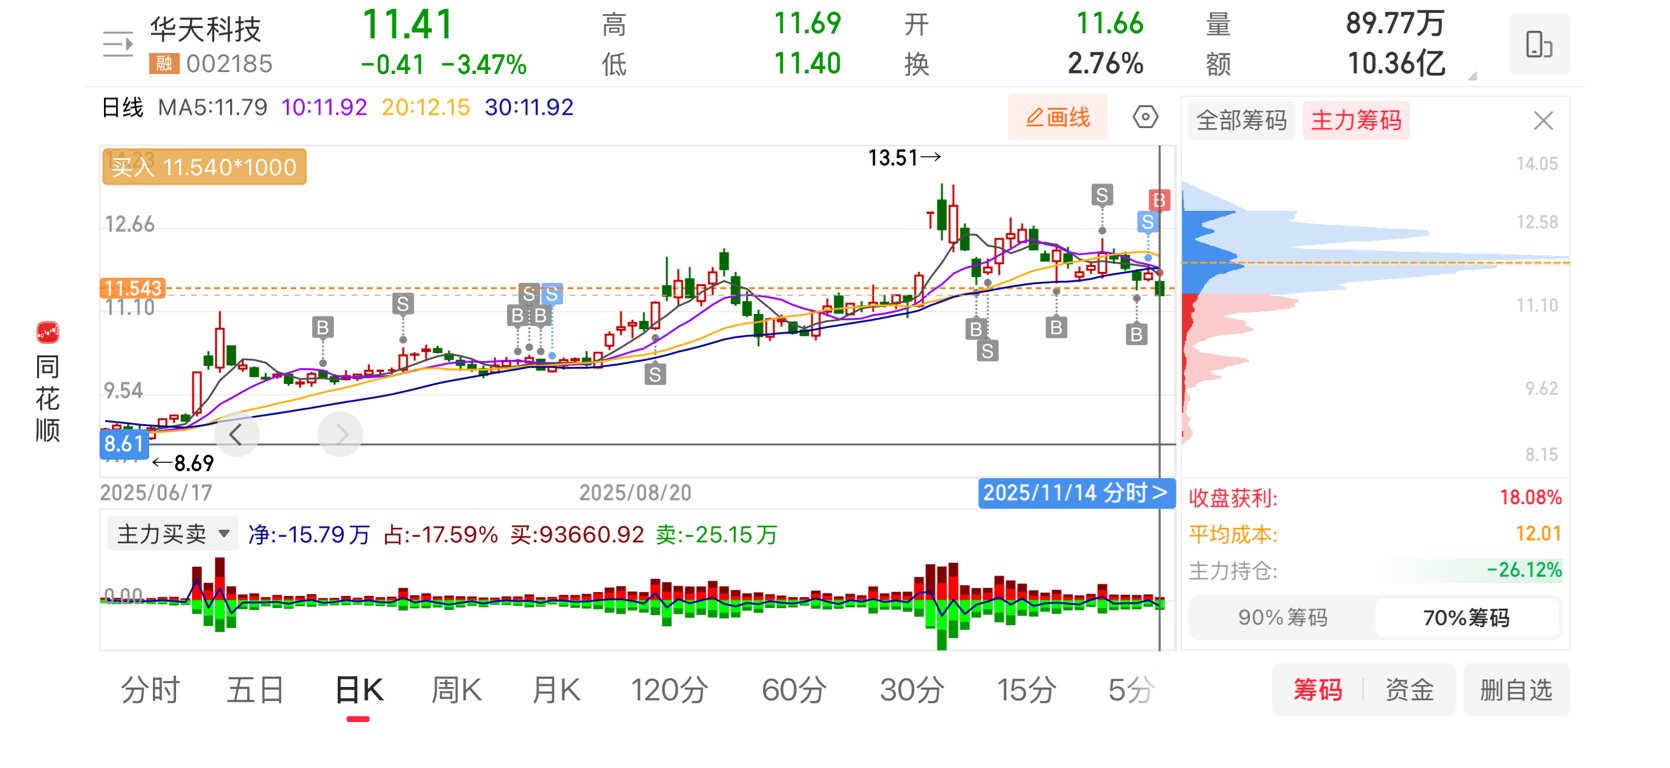1670x768 pixels.
Task: Click the 主力持仓 -26.12% bar
Action: coord(1475,570)
